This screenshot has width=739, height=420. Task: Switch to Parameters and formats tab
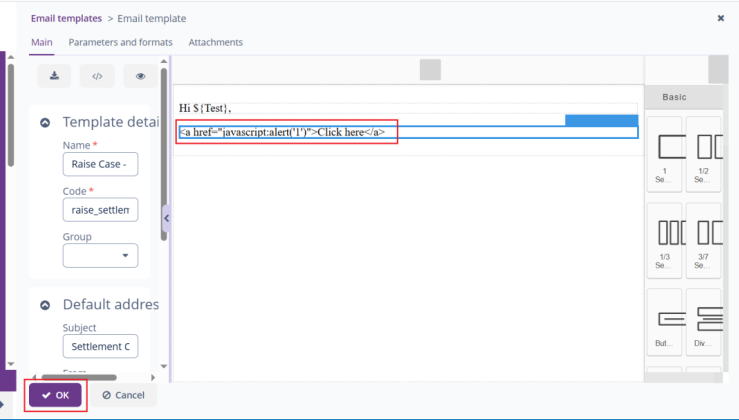click(120, 42)
